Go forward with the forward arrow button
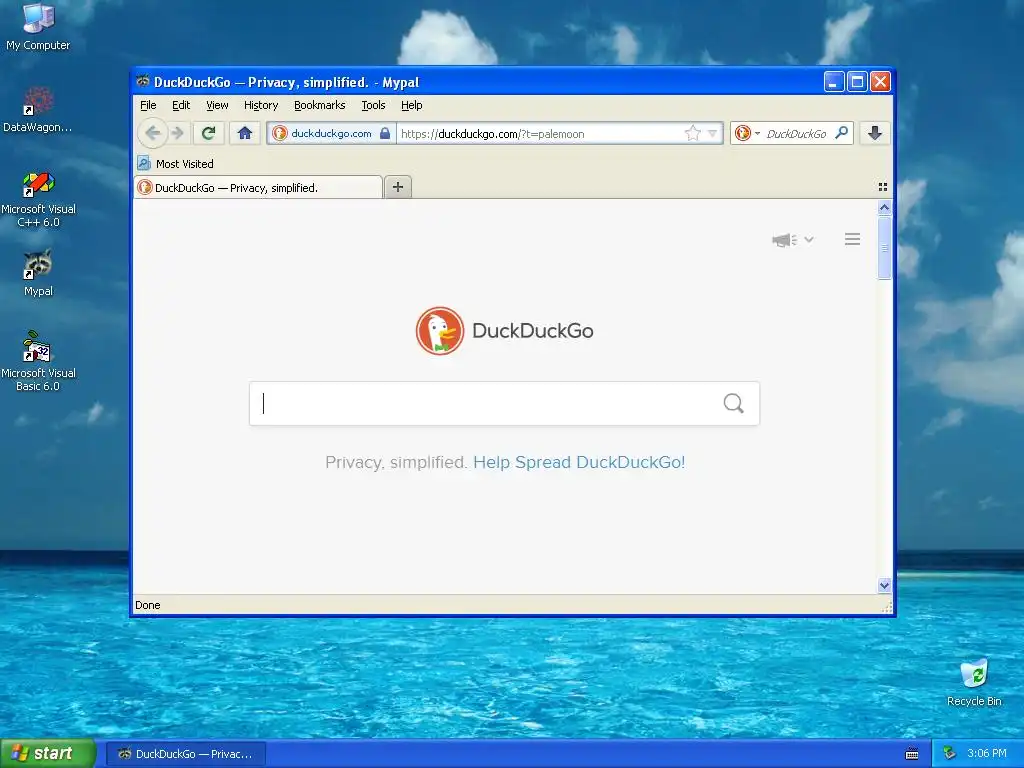 178,133
